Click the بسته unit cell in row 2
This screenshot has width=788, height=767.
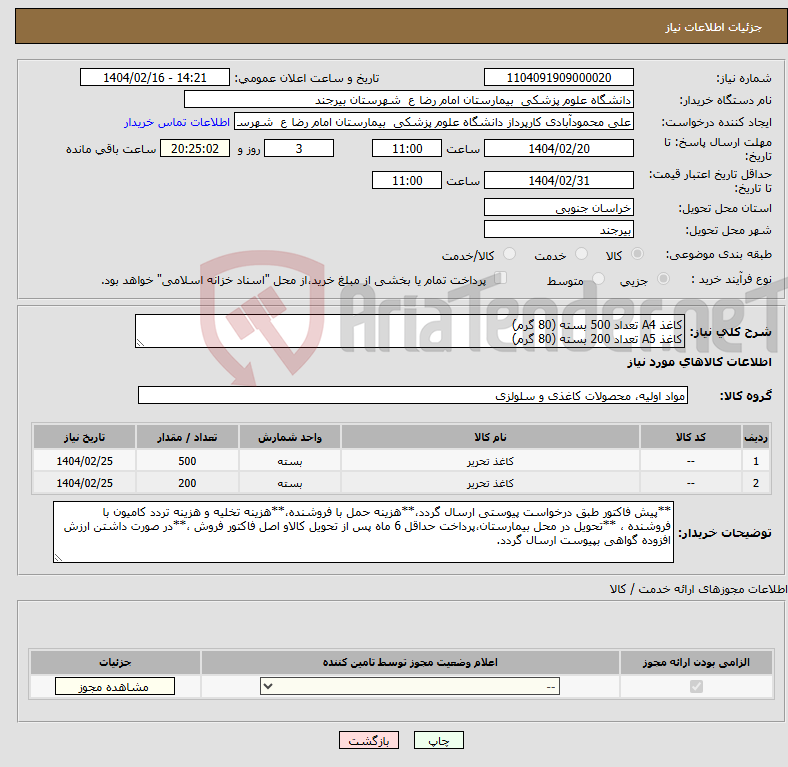290,483
